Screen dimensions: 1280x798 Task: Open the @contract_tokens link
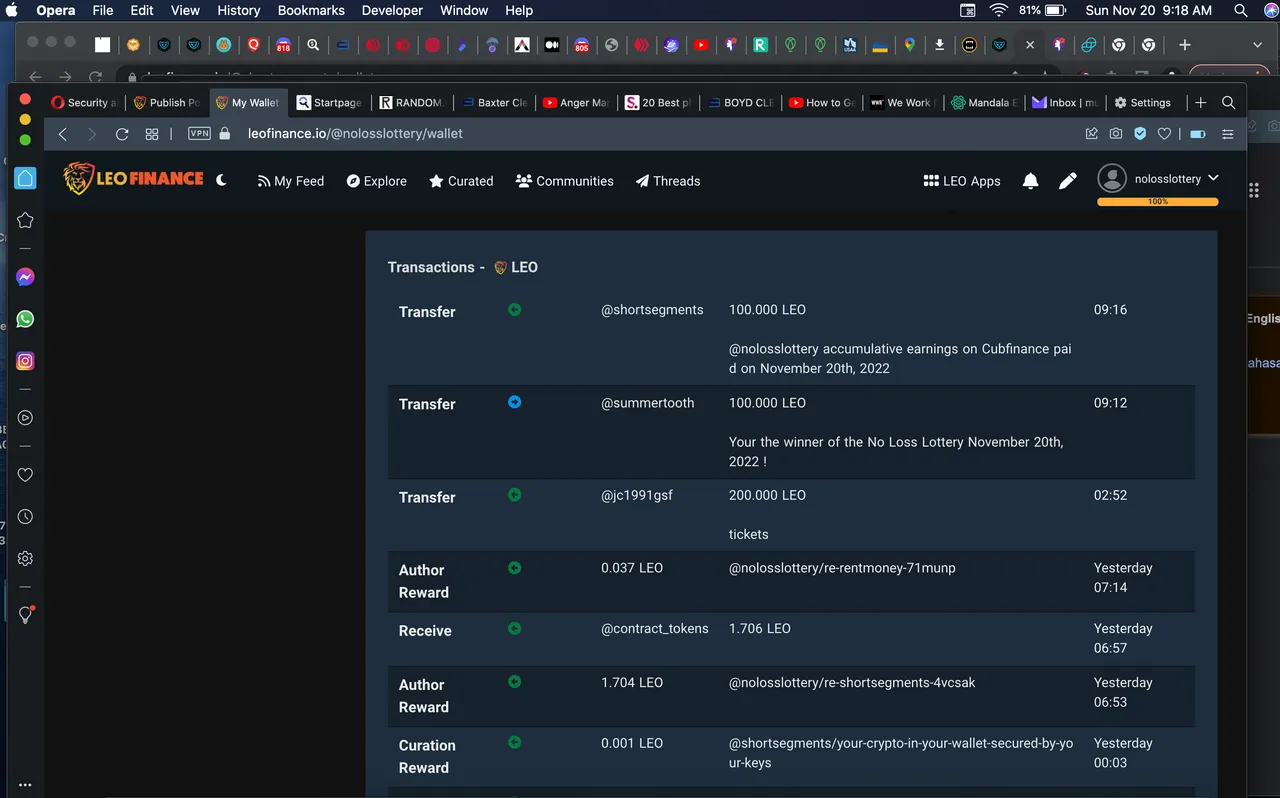tap(655, 629)
